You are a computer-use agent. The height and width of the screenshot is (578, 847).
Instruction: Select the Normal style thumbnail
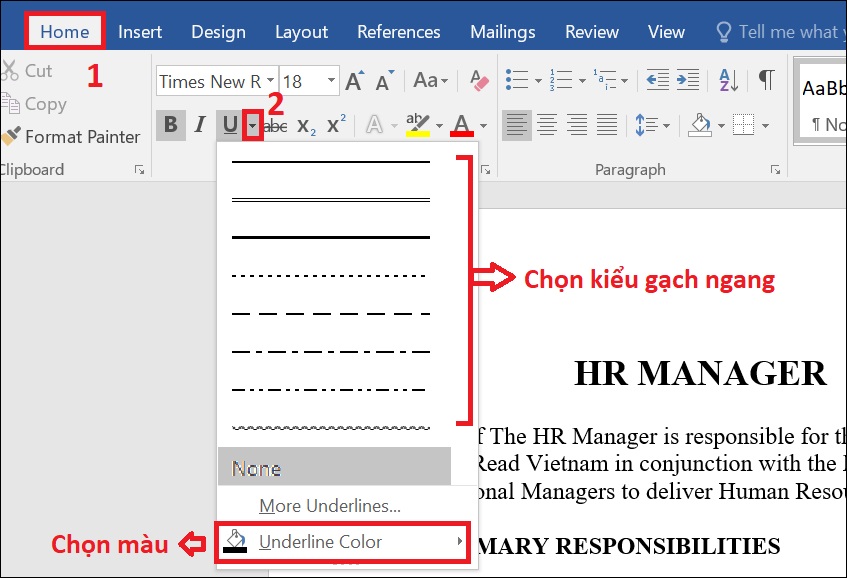[x=822, y=102]
